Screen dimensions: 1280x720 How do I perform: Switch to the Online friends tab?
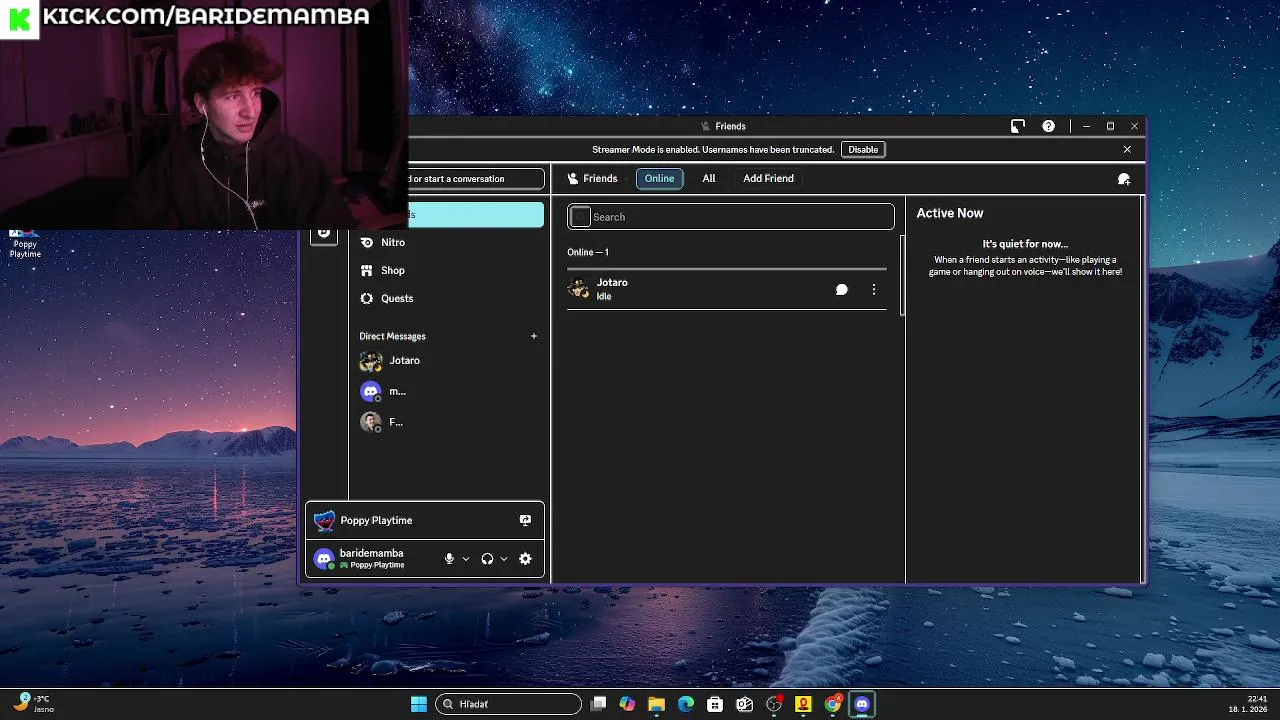659,178
